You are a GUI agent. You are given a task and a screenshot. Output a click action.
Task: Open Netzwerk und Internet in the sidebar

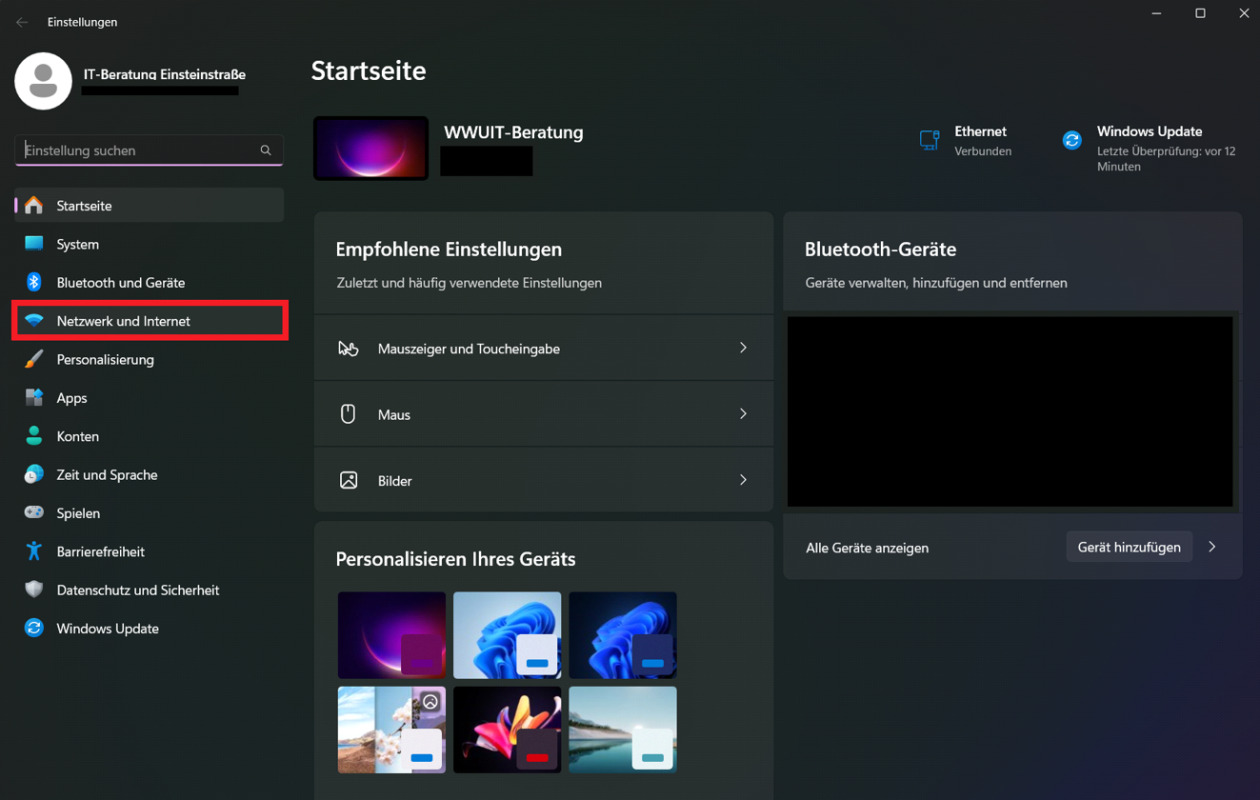123,321
